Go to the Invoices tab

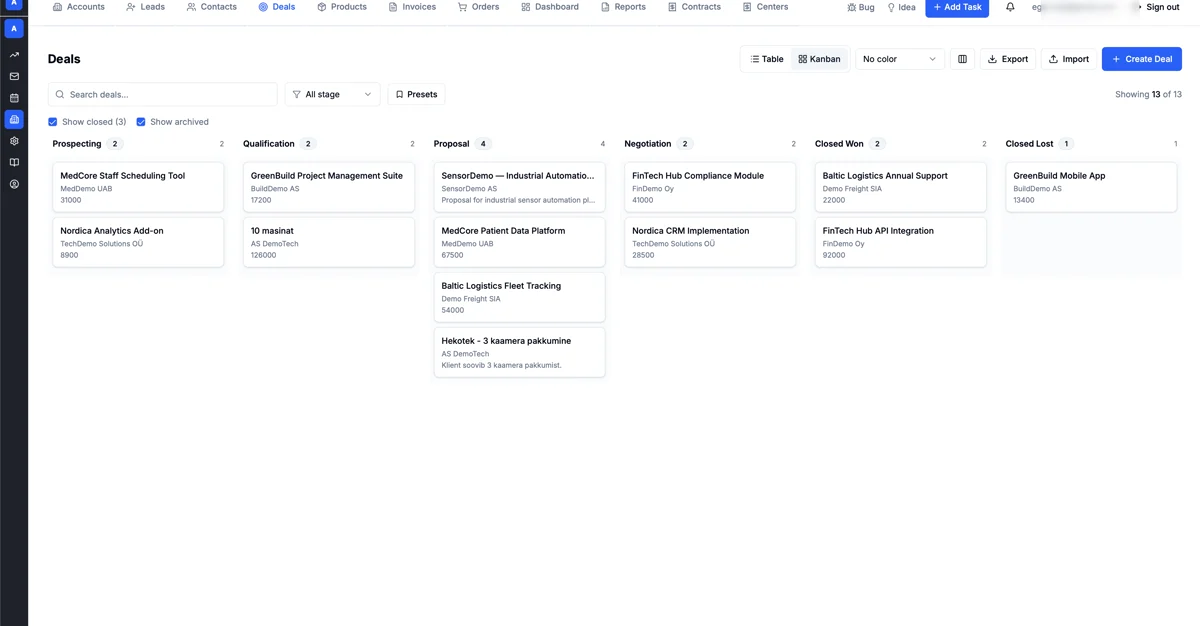[412, 7]
